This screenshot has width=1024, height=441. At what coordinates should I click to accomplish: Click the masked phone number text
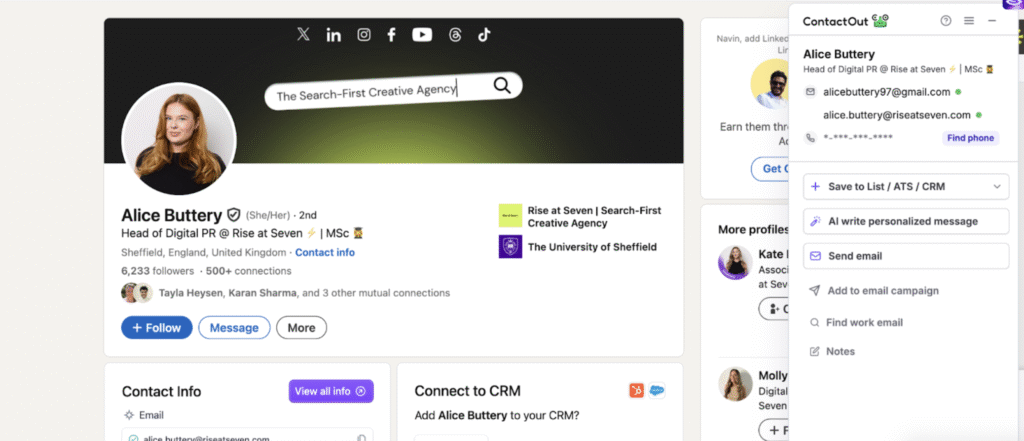[x=857, y=137]
